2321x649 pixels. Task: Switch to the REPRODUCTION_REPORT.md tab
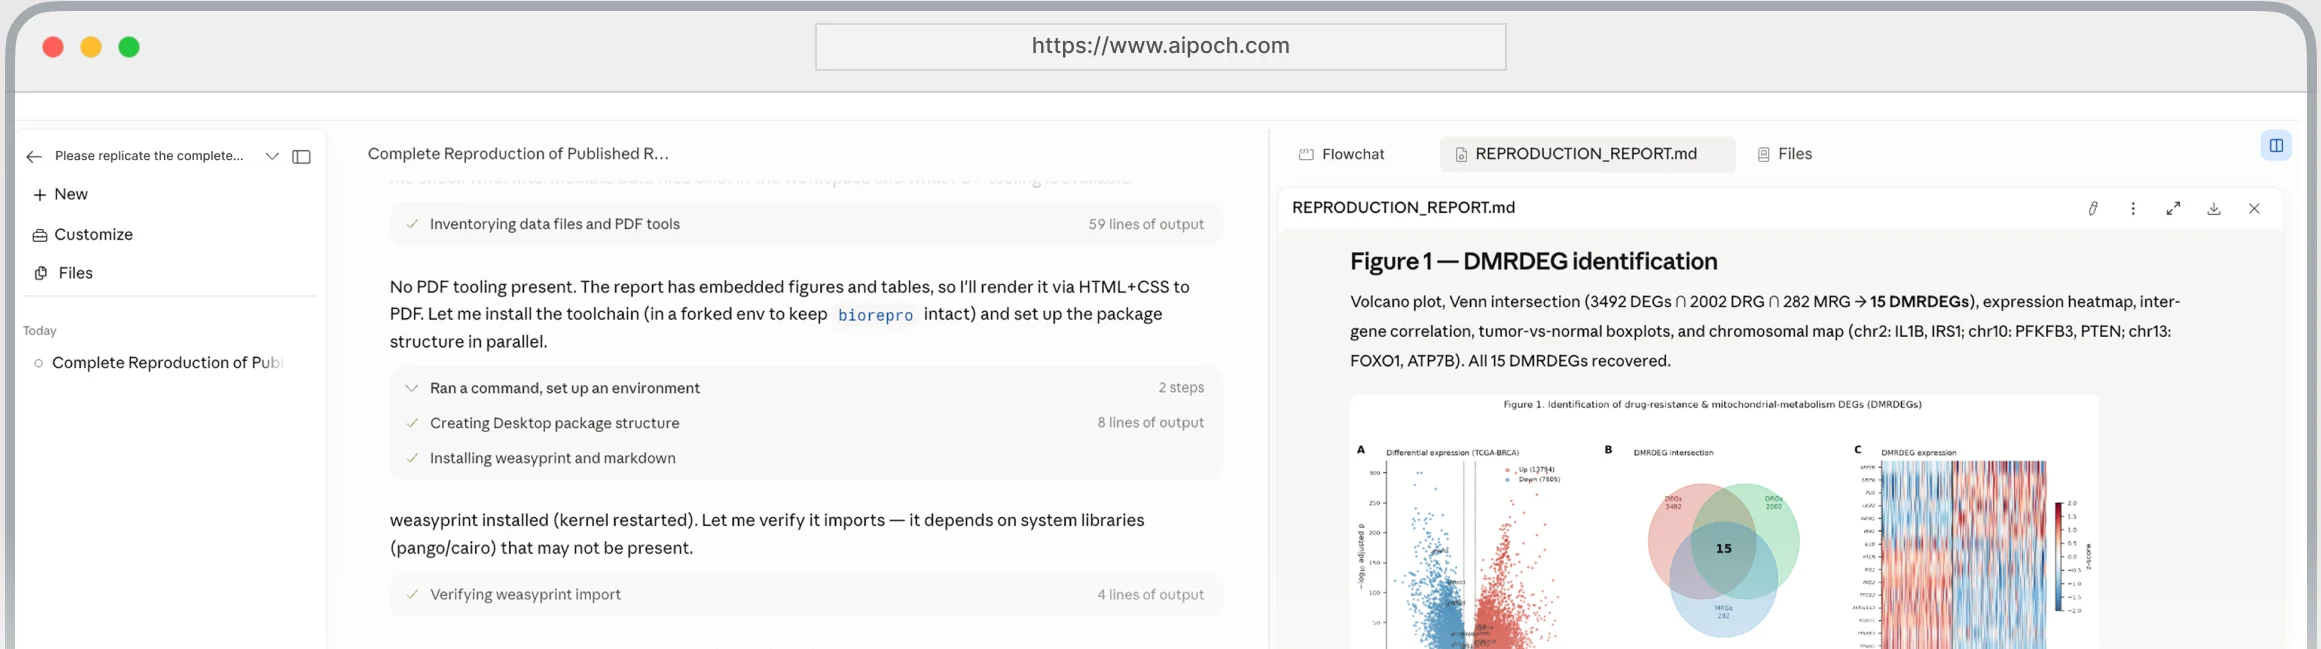(1587, 154)
